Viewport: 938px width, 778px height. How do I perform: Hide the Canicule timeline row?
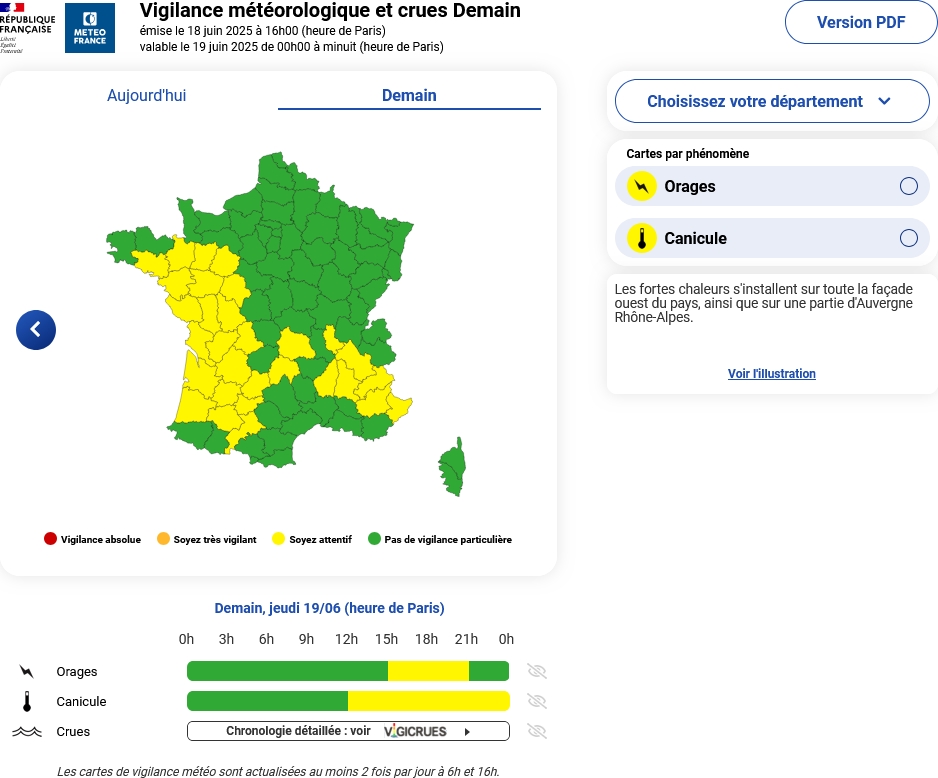537,701
